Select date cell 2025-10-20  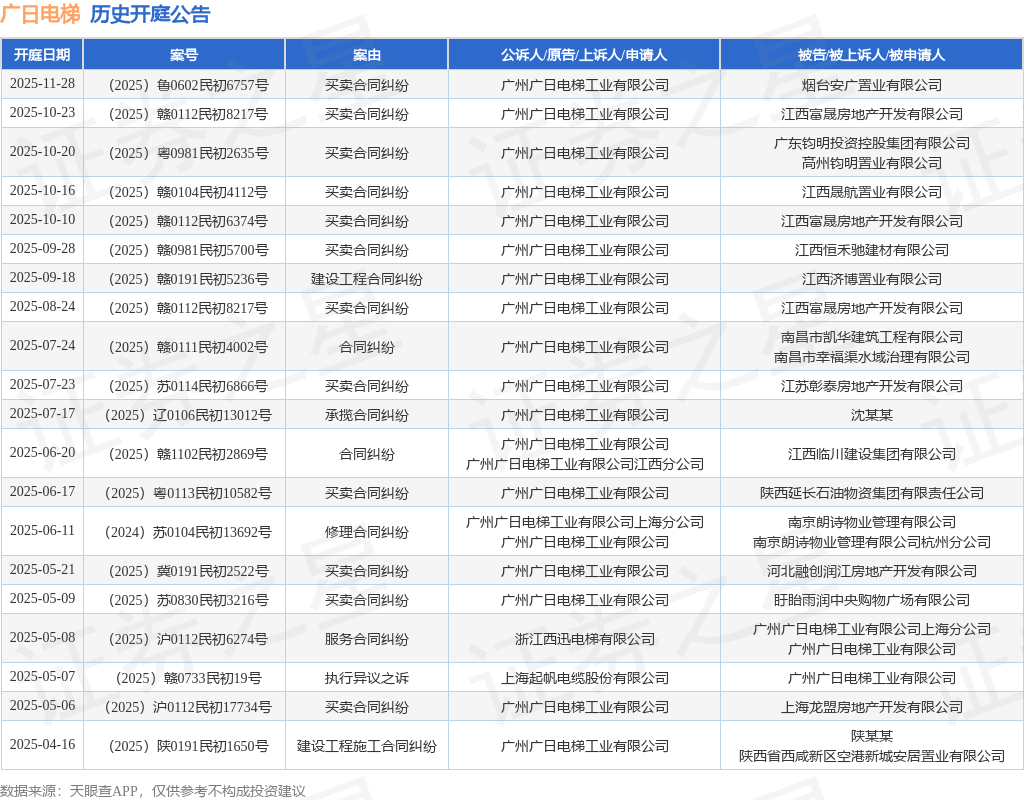[x=42, y=152]
